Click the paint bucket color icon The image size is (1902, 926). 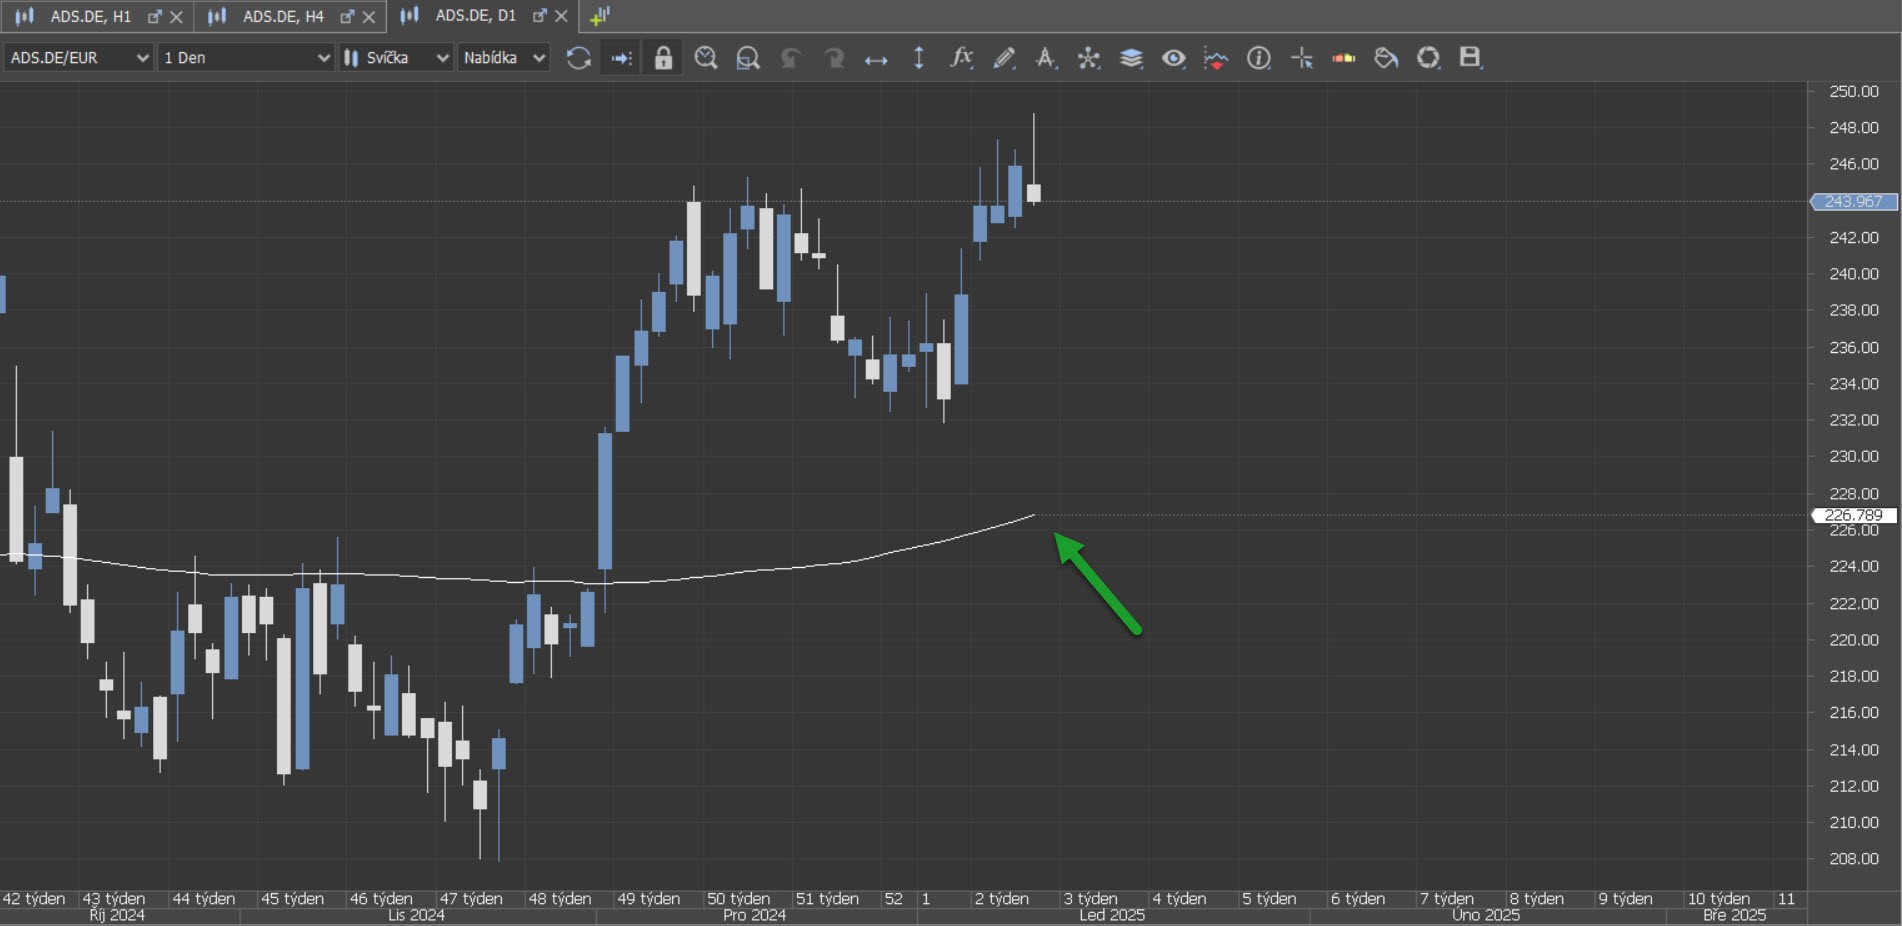click(1386, 58)
